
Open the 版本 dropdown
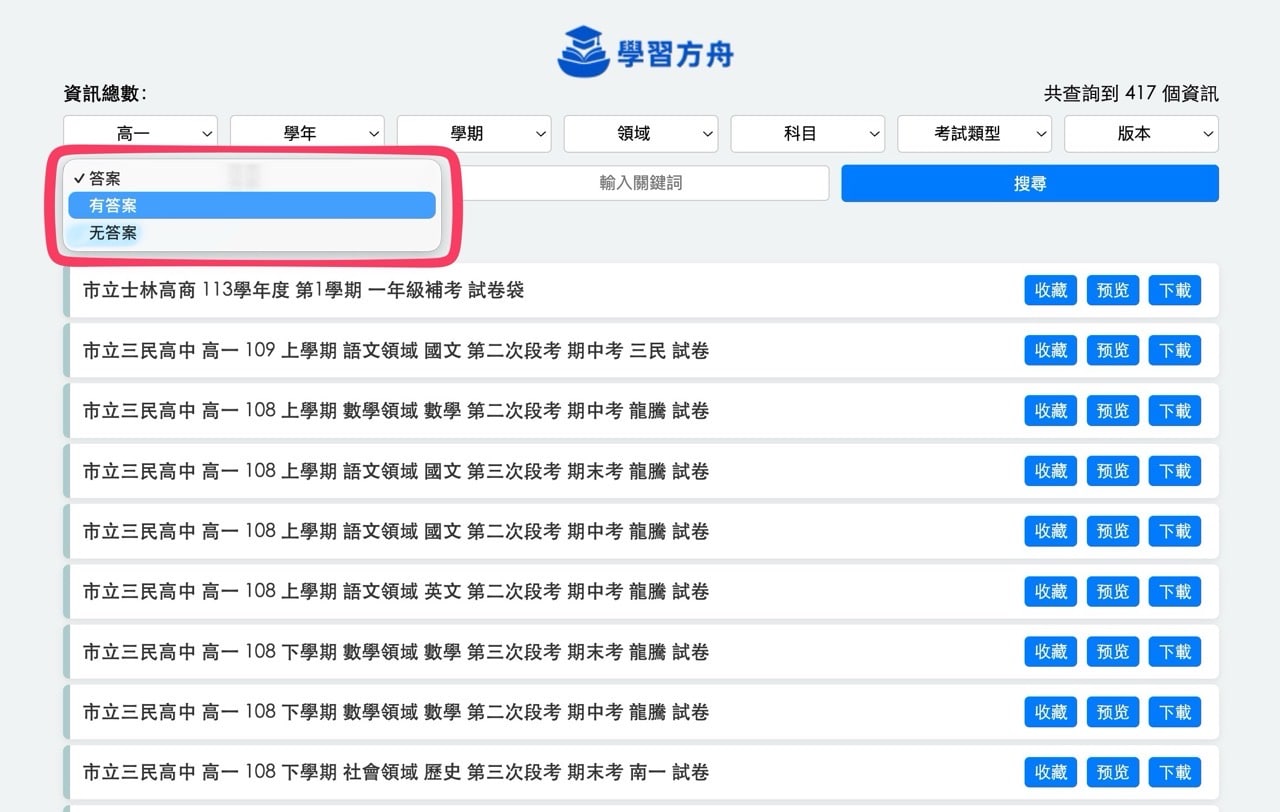tap(1141, 133)
